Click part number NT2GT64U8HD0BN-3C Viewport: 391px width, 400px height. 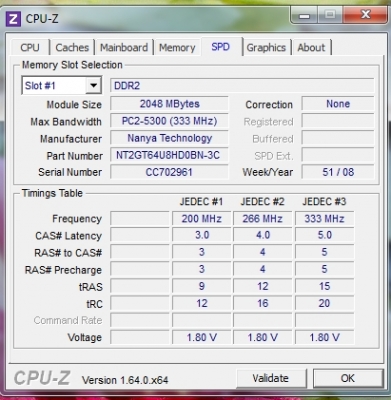point(169,155)
